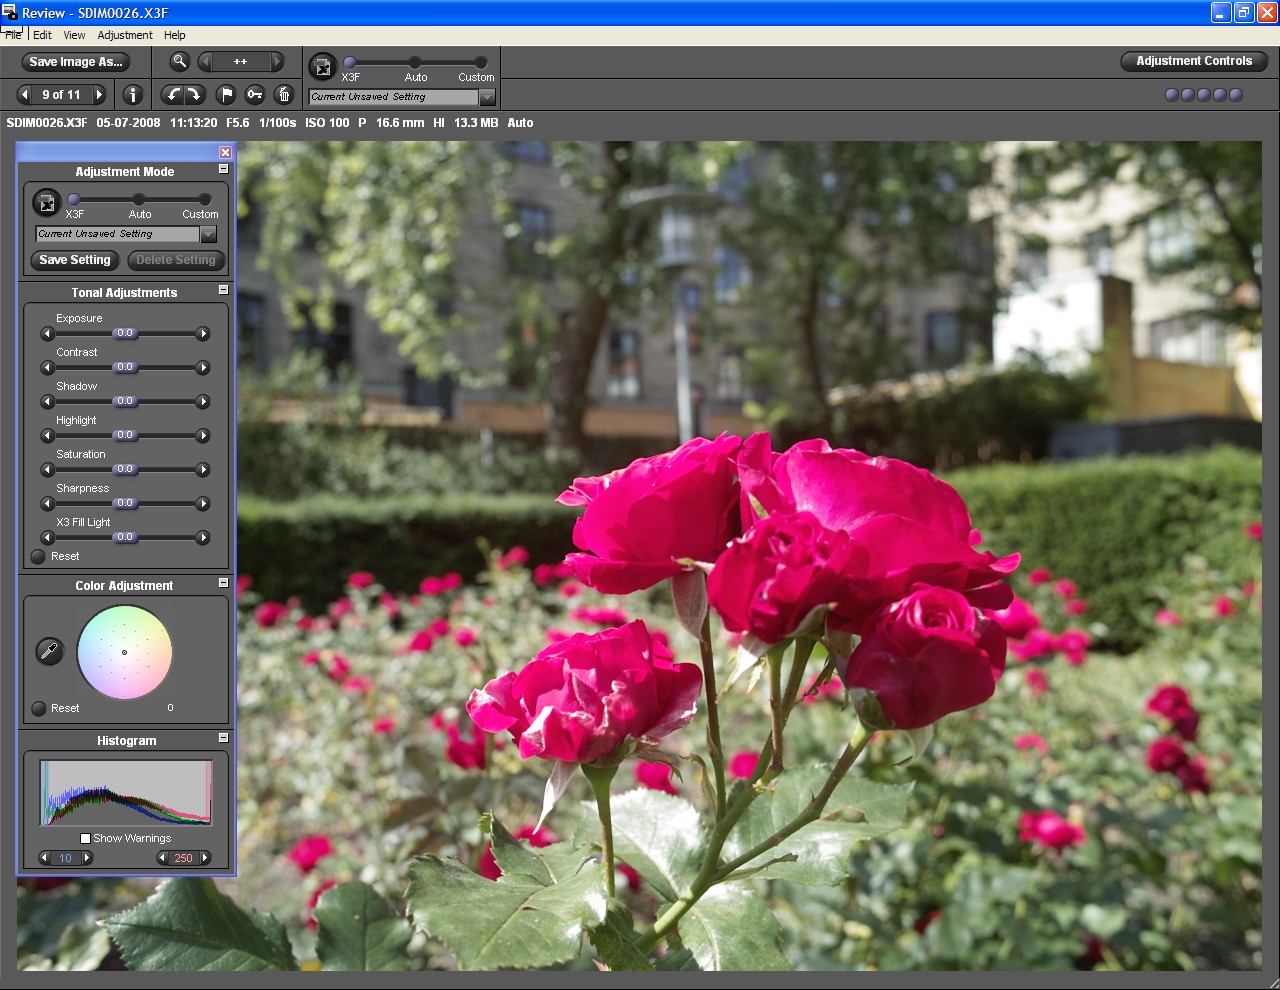
Task: Click the magnifier zoom tool icon
Action: pyautogui.click(x=179, y=61)
